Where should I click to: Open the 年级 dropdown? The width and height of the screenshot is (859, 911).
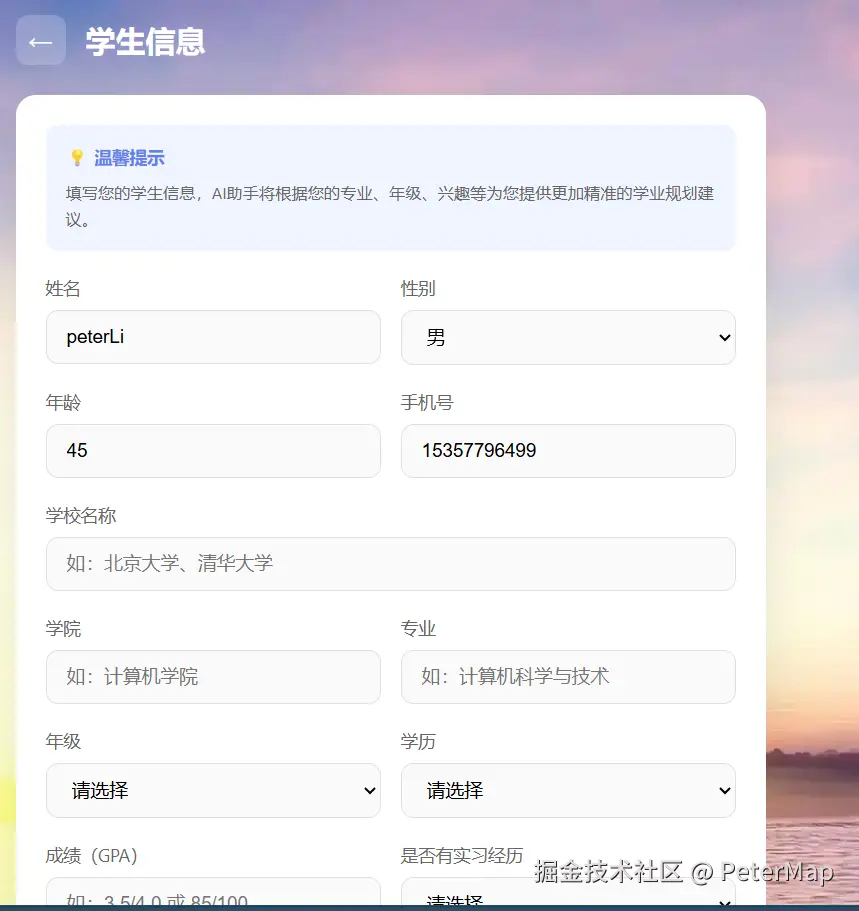tap(213, 790)
